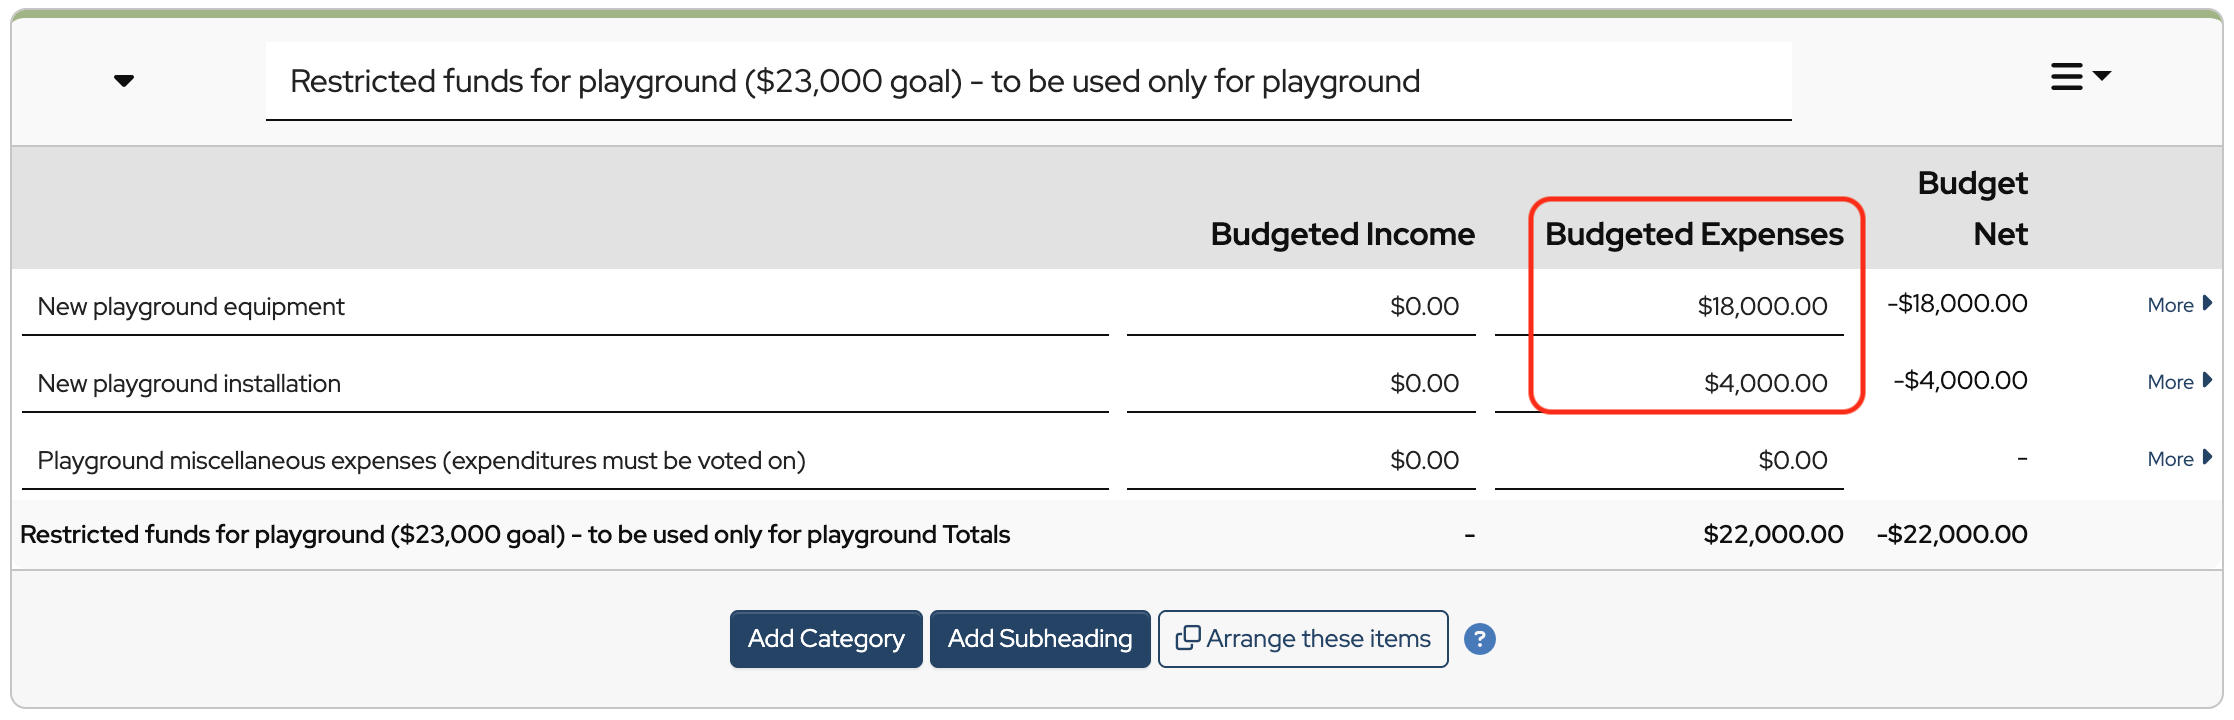Edit the restricted funds section title field
The height and width of the screenshot is (720, 2234).
(1028, 81)
